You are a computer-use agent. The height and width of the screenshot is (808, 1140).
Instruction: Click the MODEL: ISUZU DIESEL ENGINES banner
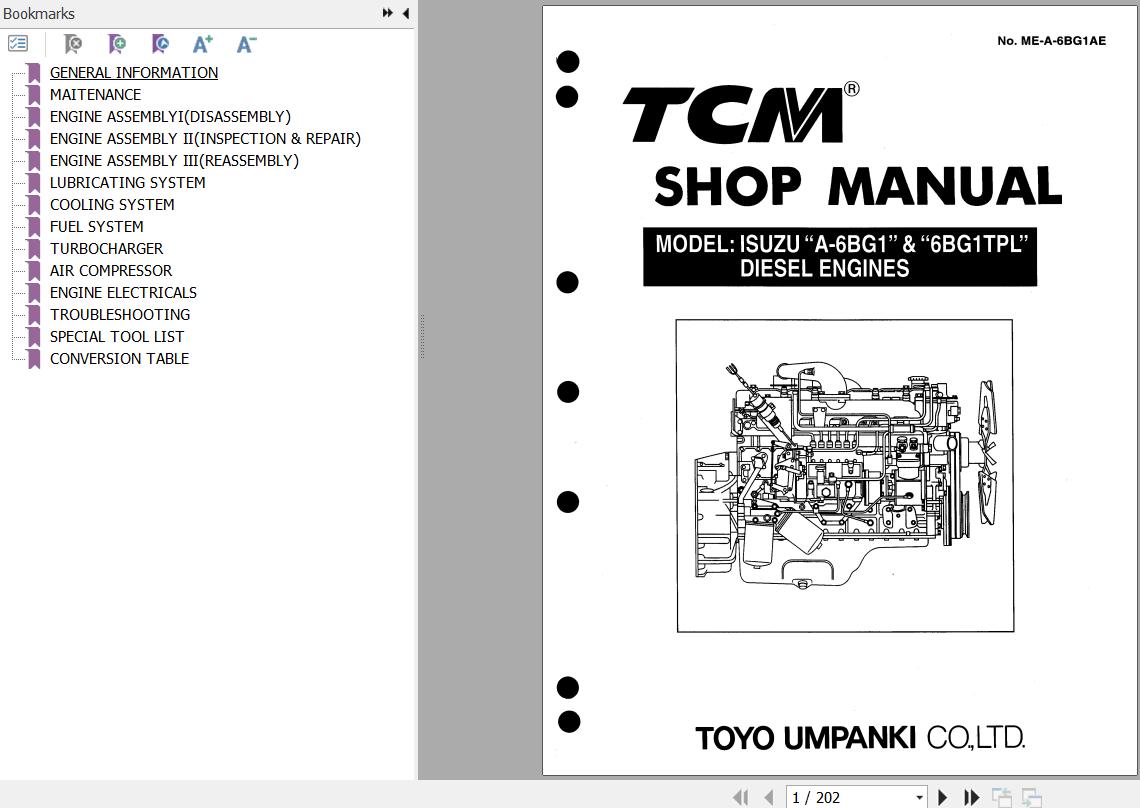[x=840, y=257]
